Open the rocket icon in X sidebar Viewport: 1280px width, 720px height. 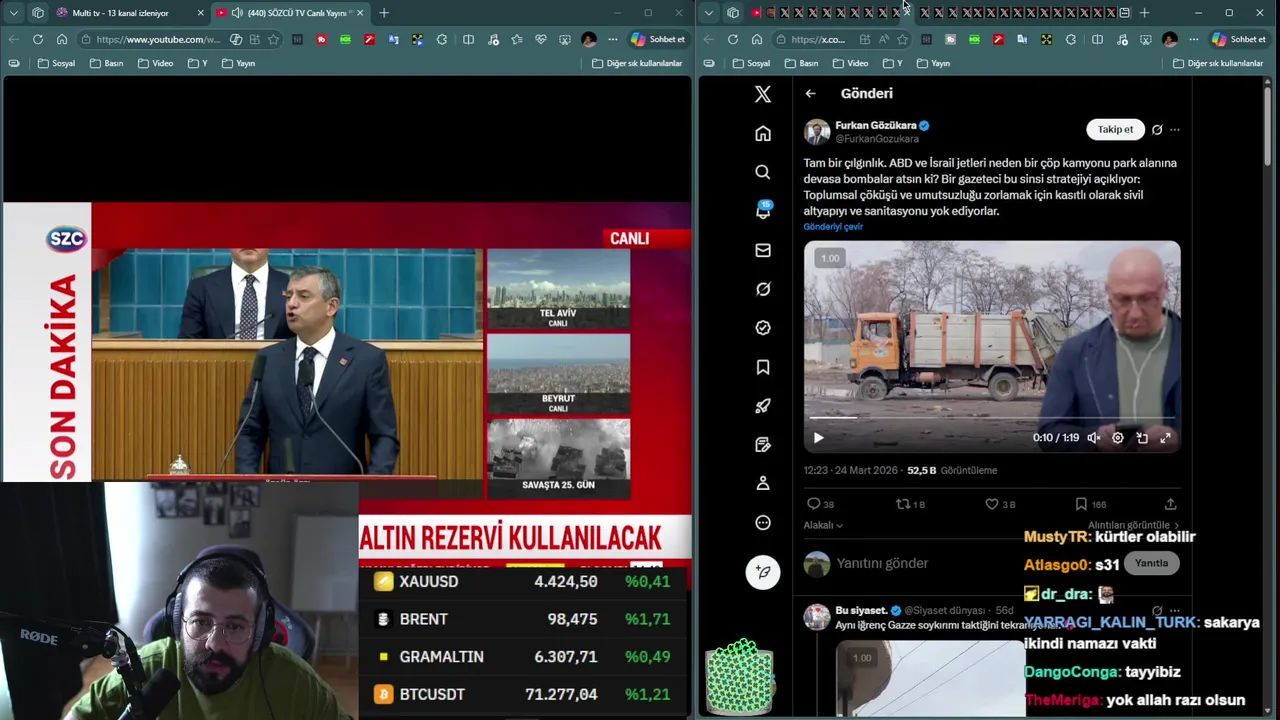pyautogui.click(x=763, y=406)
